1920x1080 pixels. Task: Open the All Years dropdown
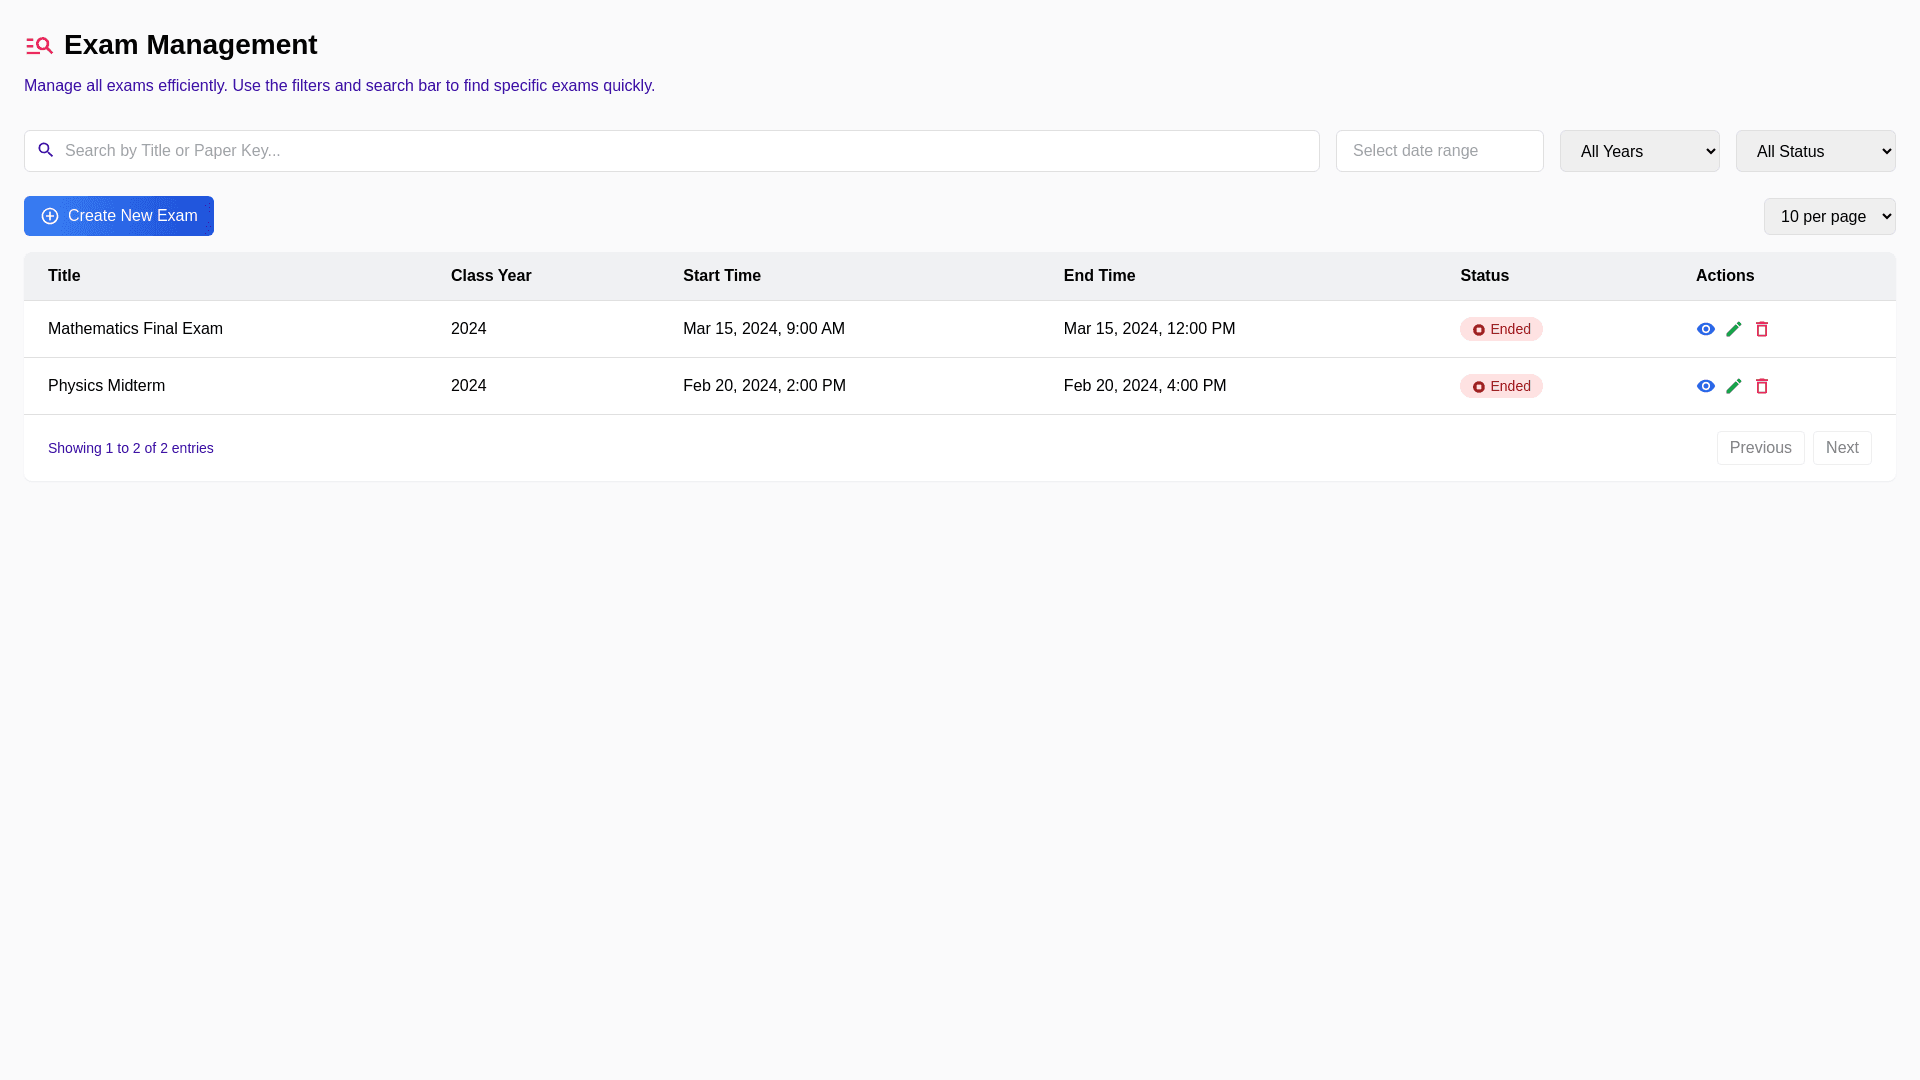(1639, 151)
